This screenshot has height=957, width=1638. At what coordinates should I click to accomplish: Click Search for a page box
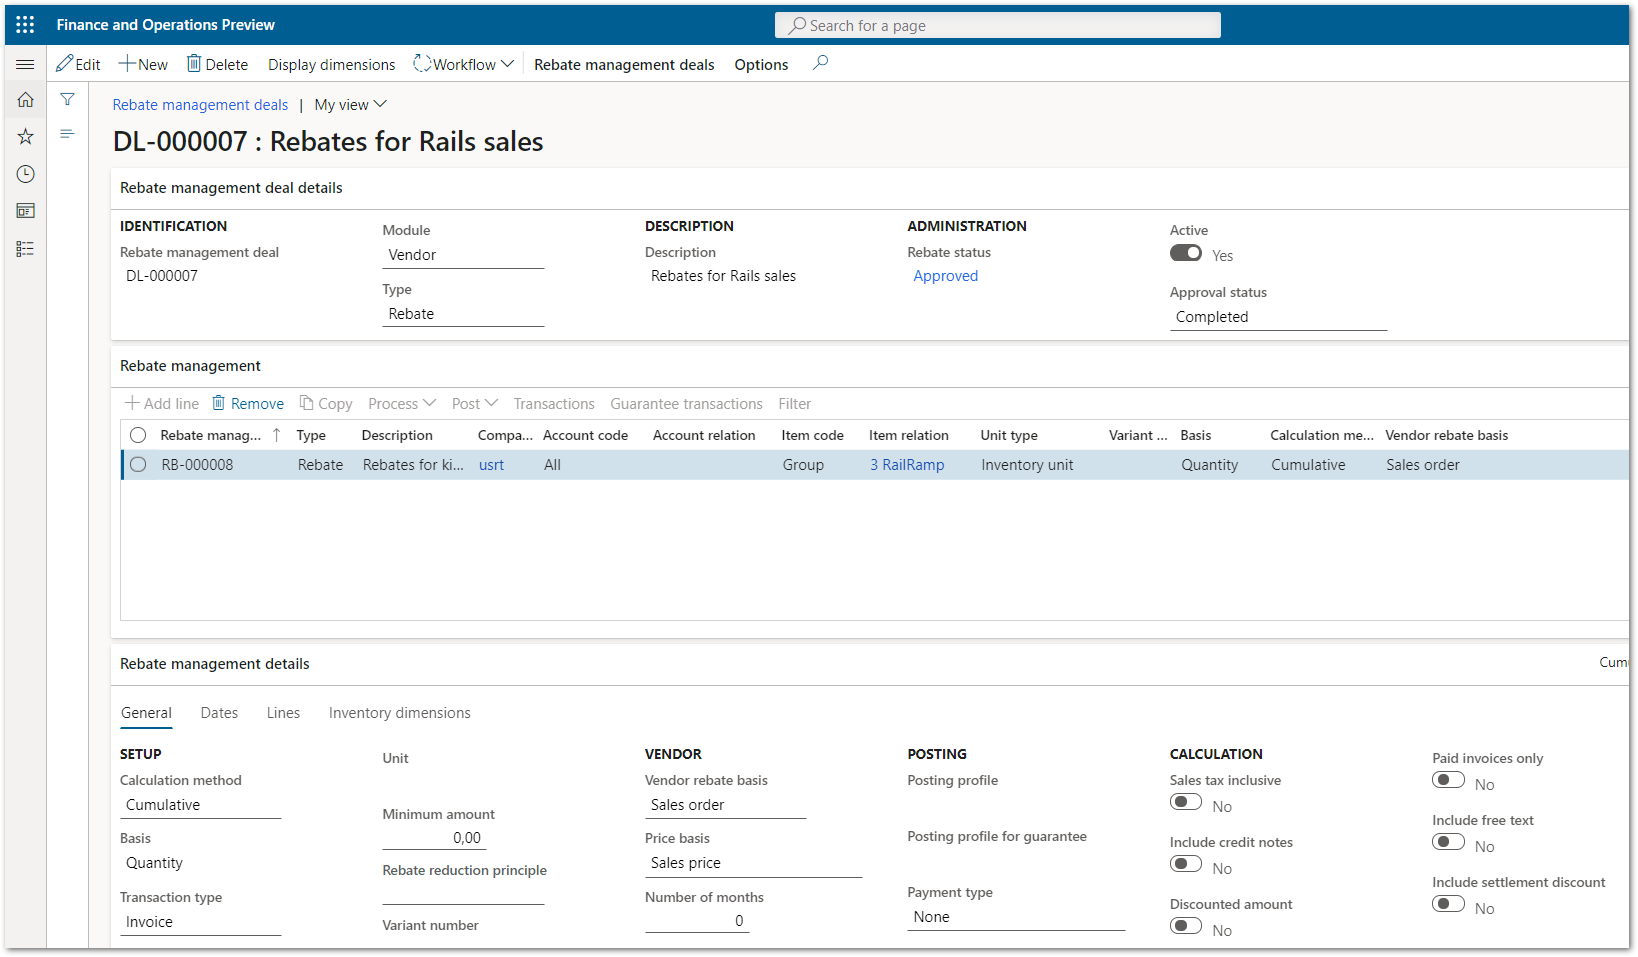point(997,25)
